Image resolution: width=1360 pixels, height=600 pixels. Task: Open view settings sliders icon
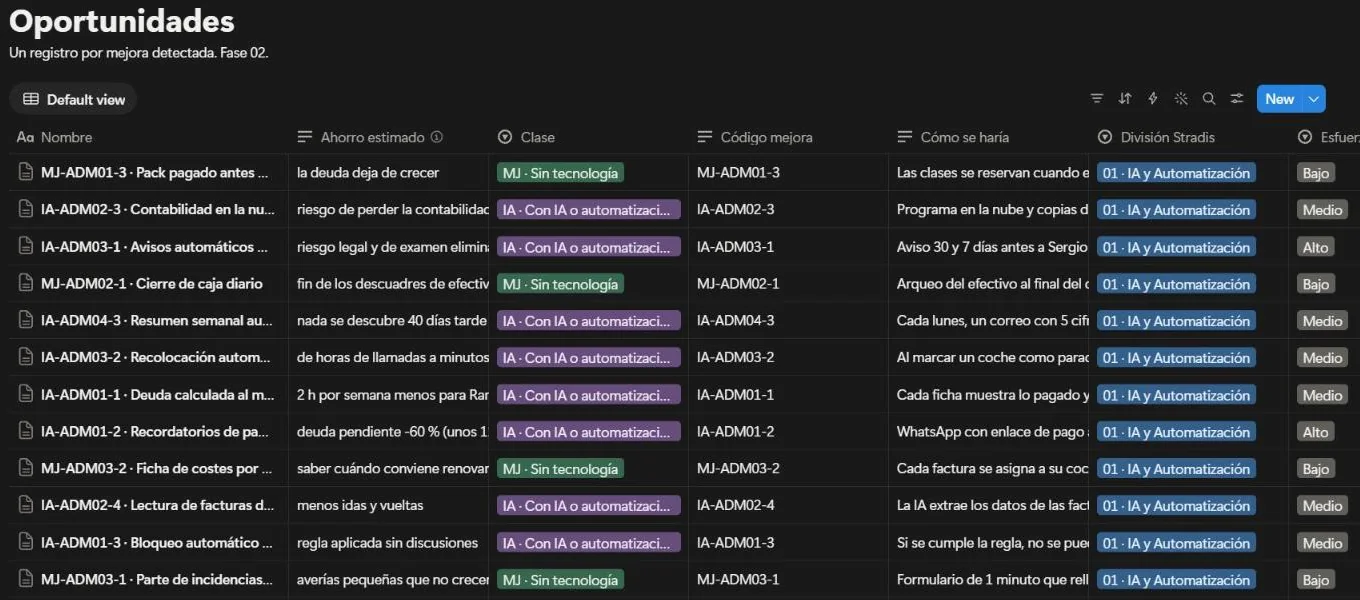point(1237,99)
